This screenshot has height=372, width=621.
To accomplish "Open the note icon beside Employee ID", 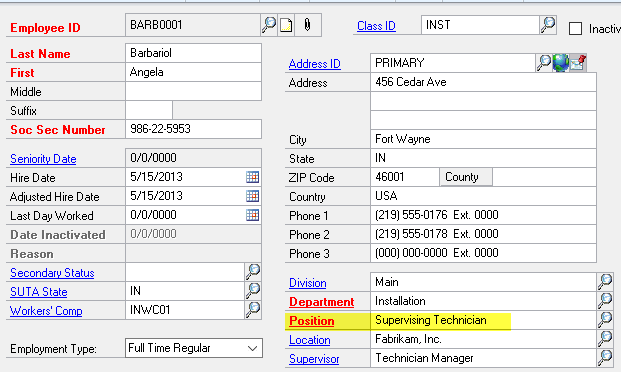I will 286,25.
